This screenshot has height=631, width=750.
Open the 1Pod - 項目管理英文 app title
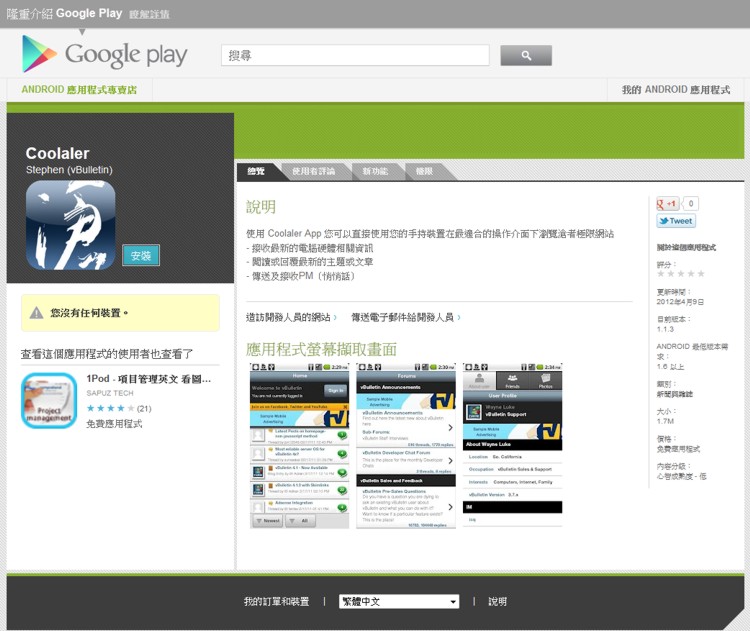point(149,379)
